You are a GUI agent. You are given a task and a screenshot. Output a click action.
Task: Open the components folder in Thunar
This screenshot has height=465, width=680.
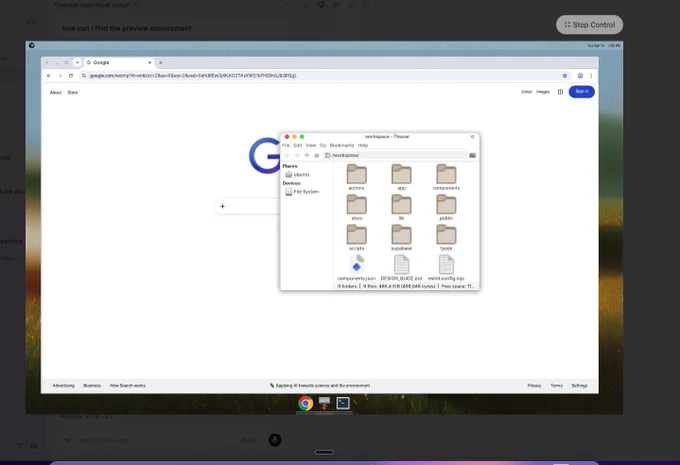tap(446, 177)
